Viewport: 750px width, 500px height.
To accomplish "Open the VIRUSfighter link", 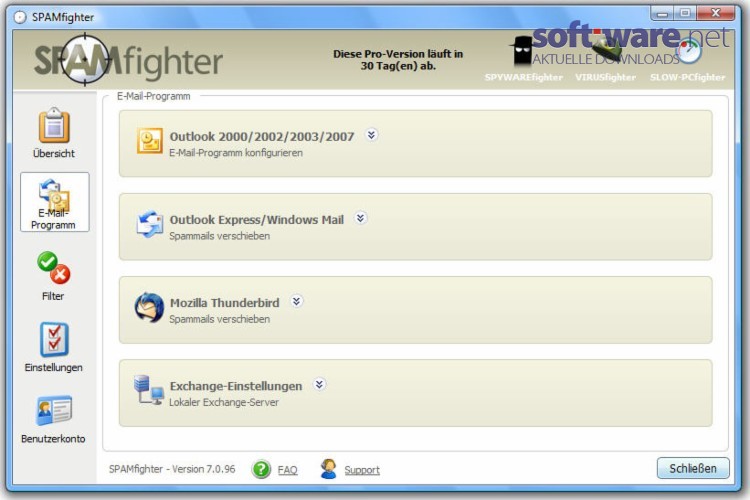I will tap(606, 77).
